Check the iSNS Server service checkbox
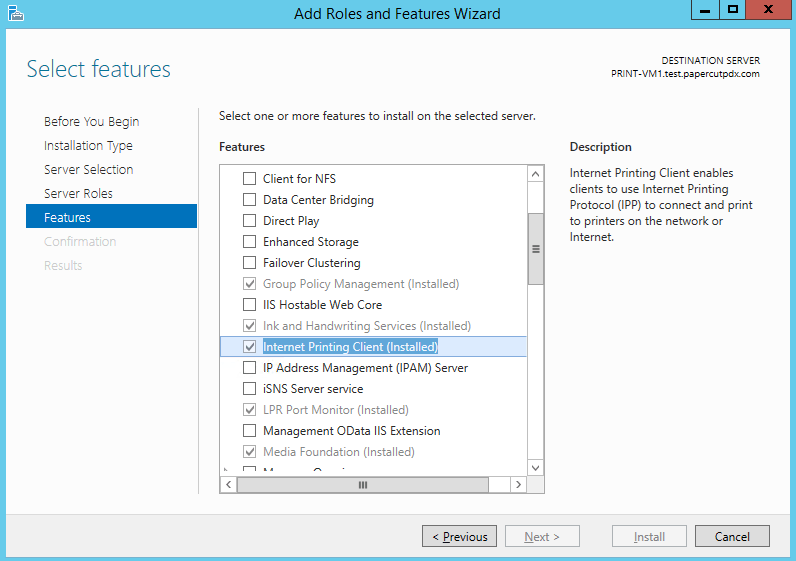The image size is (796, 561). [249, 389]
